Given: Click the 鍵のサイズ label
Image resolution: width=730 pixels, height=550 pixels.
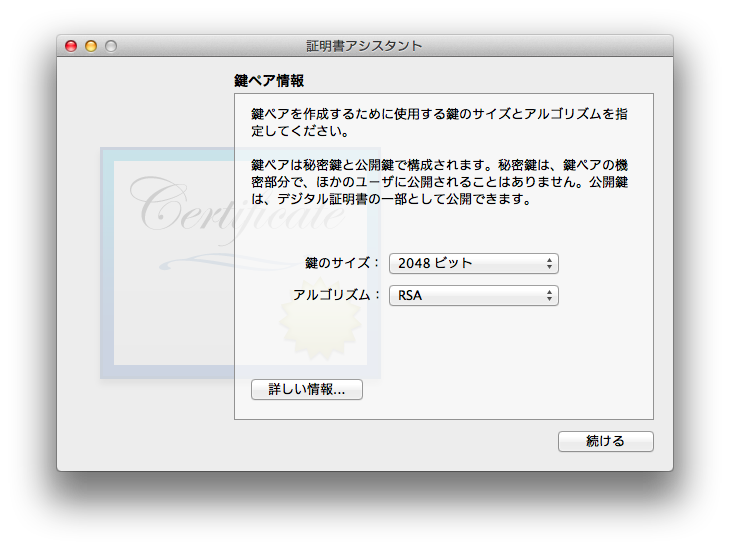Looking at the screenshot, I should click(x=343, y=263).
